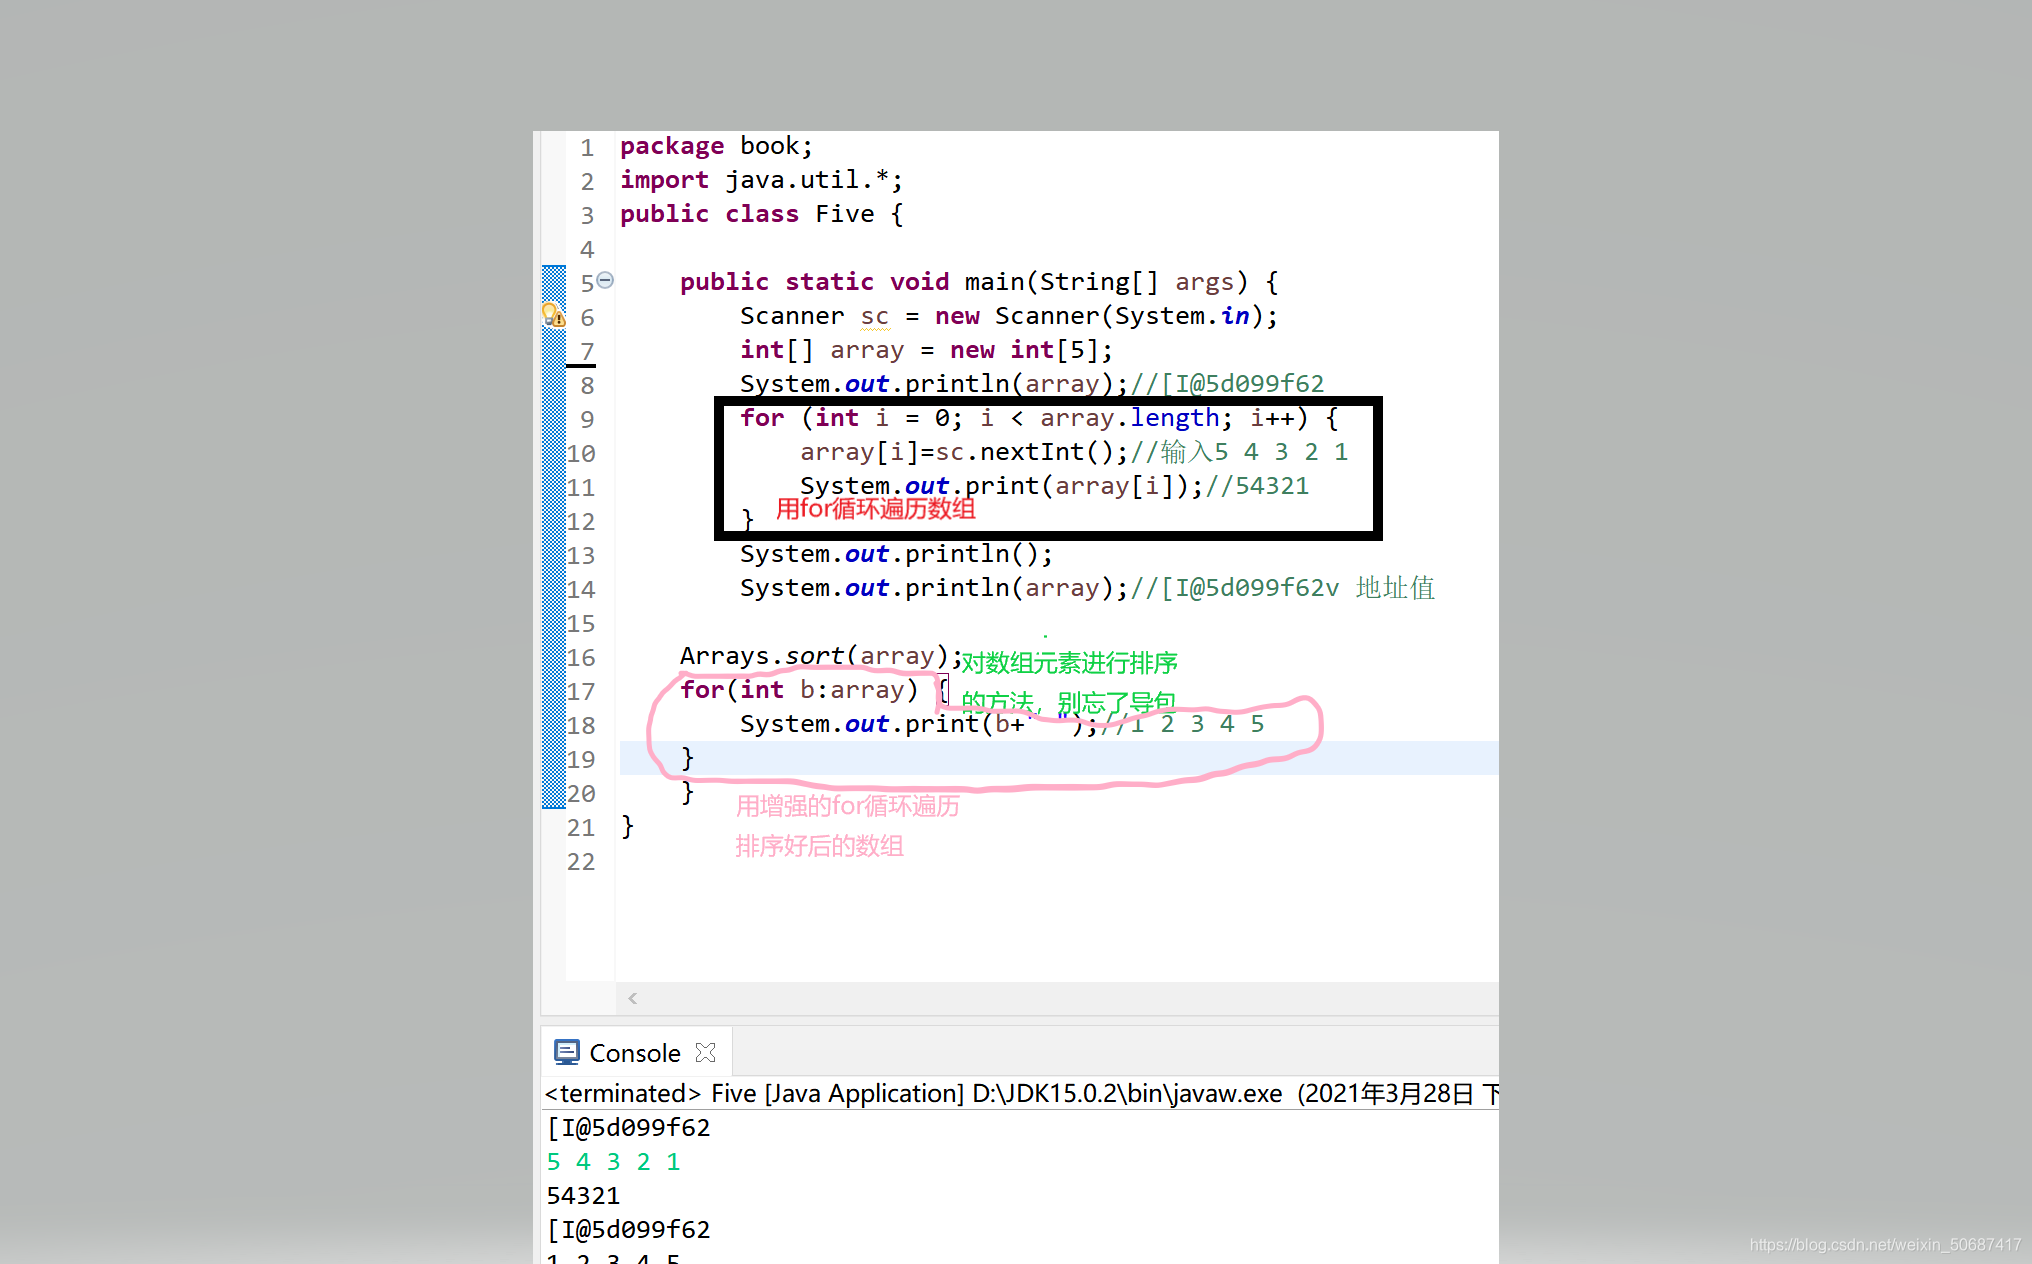Image resolution: width=2032 pixels, height=1264 pixels.
Task: Click the warning lightbulb marker on line 6
Action: [x=553, y=315]
